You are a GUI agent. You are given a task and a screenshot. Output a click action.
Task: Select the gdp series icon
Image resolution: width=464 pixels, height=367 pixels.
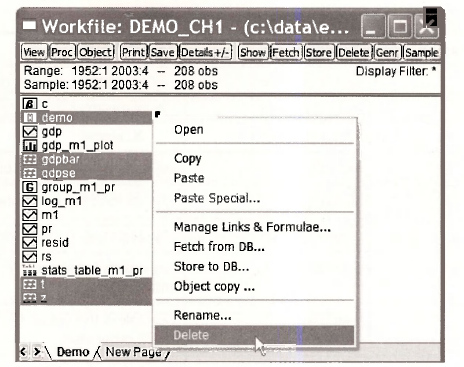click(x=30, y=132)
